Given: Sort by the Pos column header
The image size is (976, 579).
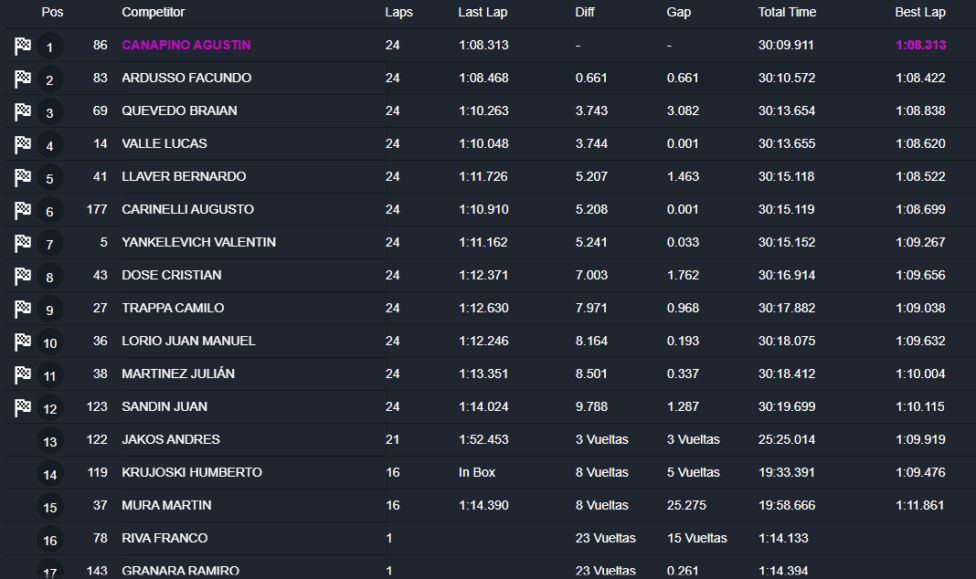Looking at the screenshot, I should click(x=52, y=12).
